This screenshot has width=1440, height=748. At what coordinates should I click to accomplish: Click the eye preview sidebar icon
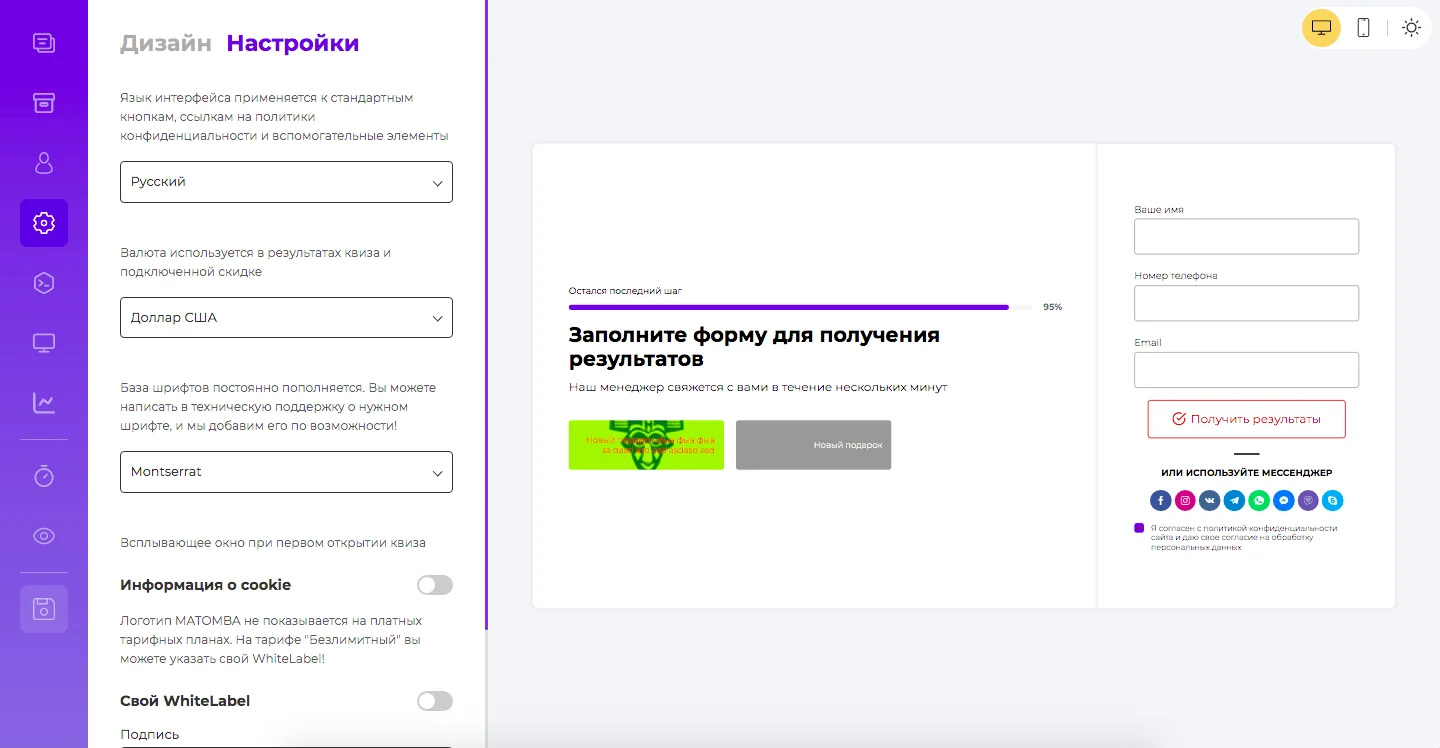point(44,536)
